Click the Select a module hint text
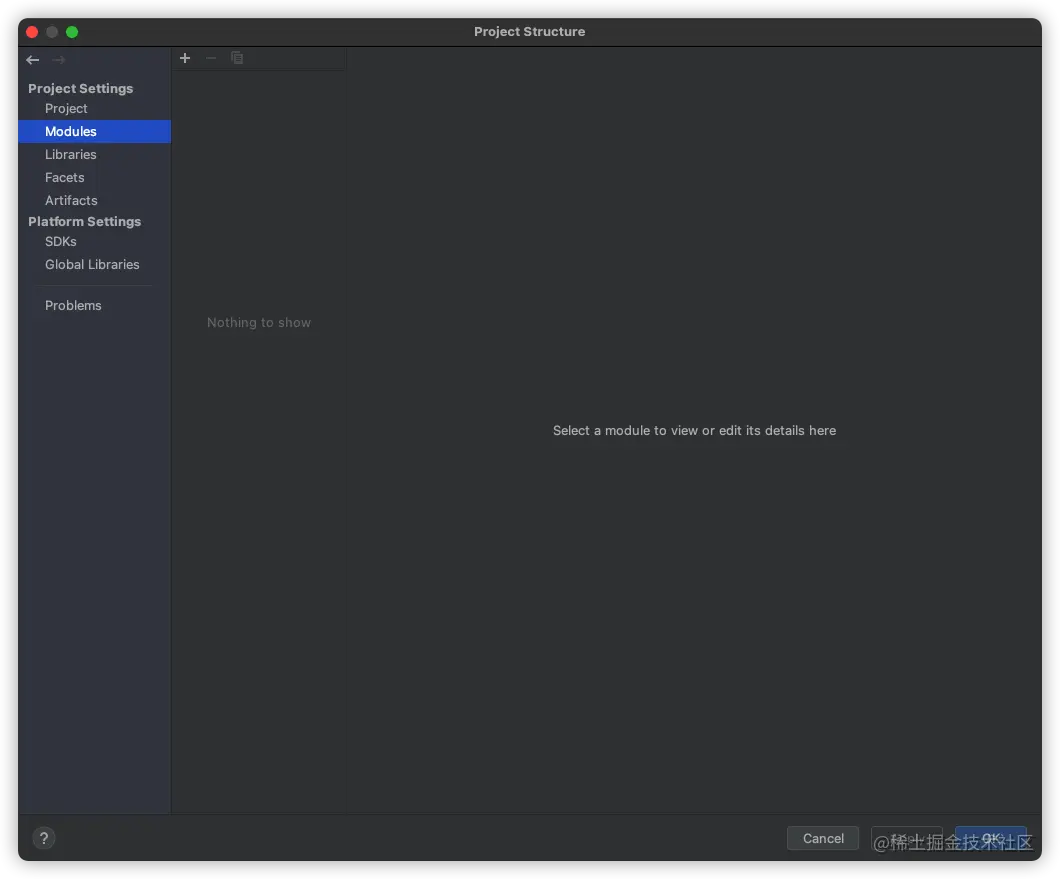The height and width of the screenshot is (879, 1060). [x=694, y=430]
